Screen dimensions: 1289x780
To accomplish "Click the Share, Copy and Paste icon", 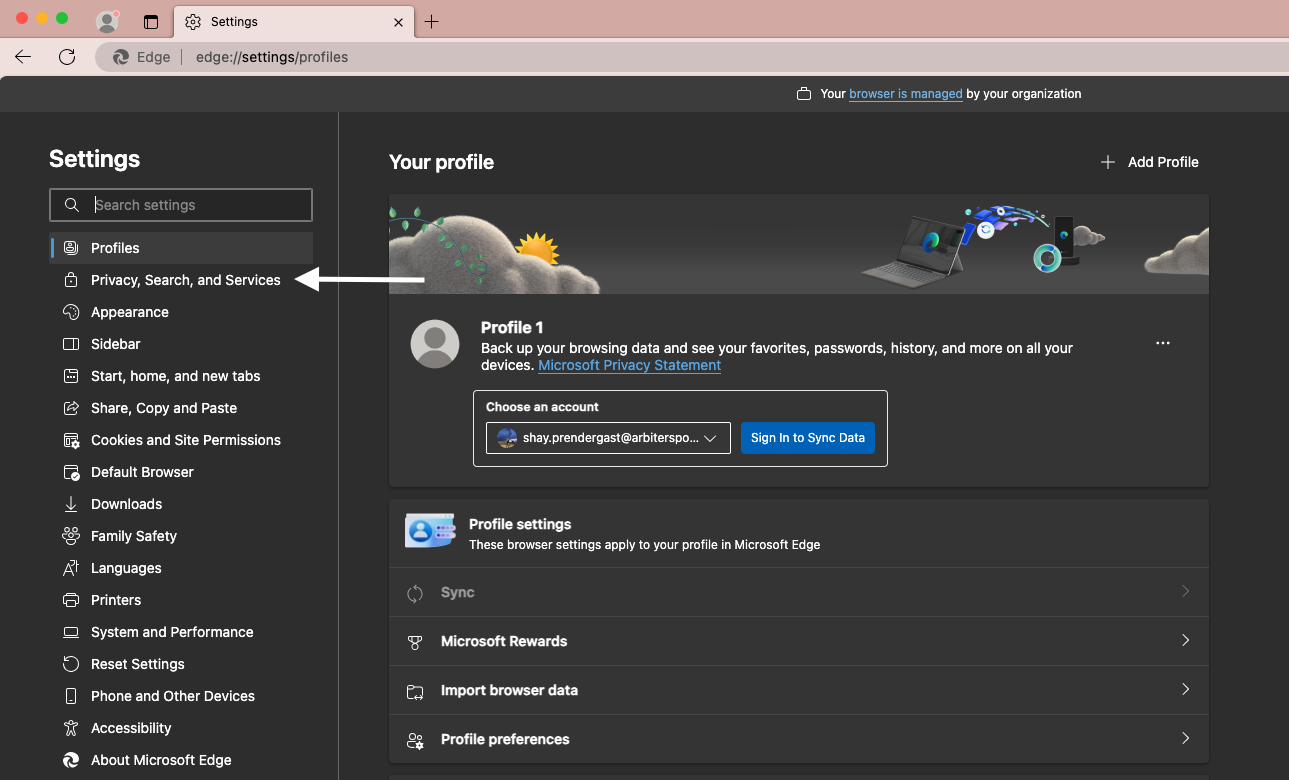I will click(71, 408).
